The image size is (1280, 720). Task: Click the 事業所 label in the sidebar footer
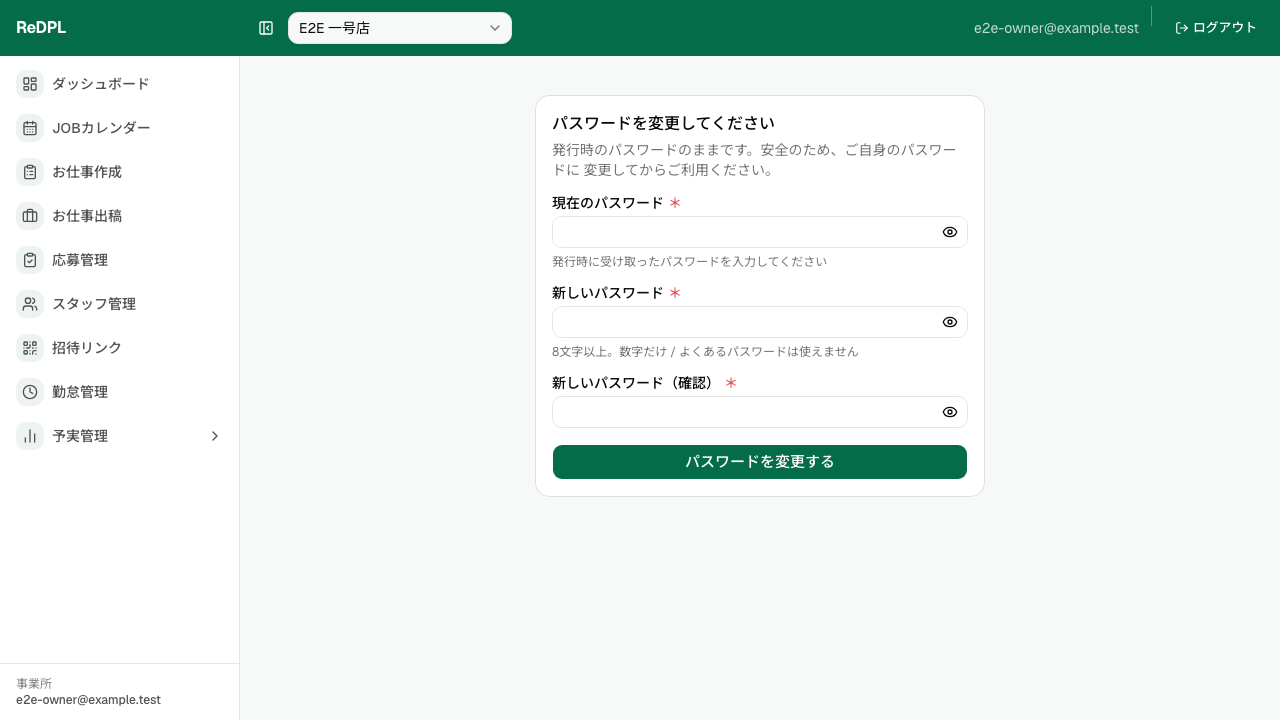pos(34,684)
